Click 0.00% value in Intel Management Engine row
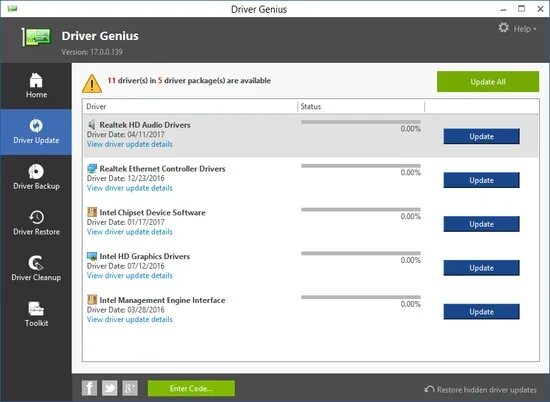This screenshot has width=550, height=402. pos(410,304)
